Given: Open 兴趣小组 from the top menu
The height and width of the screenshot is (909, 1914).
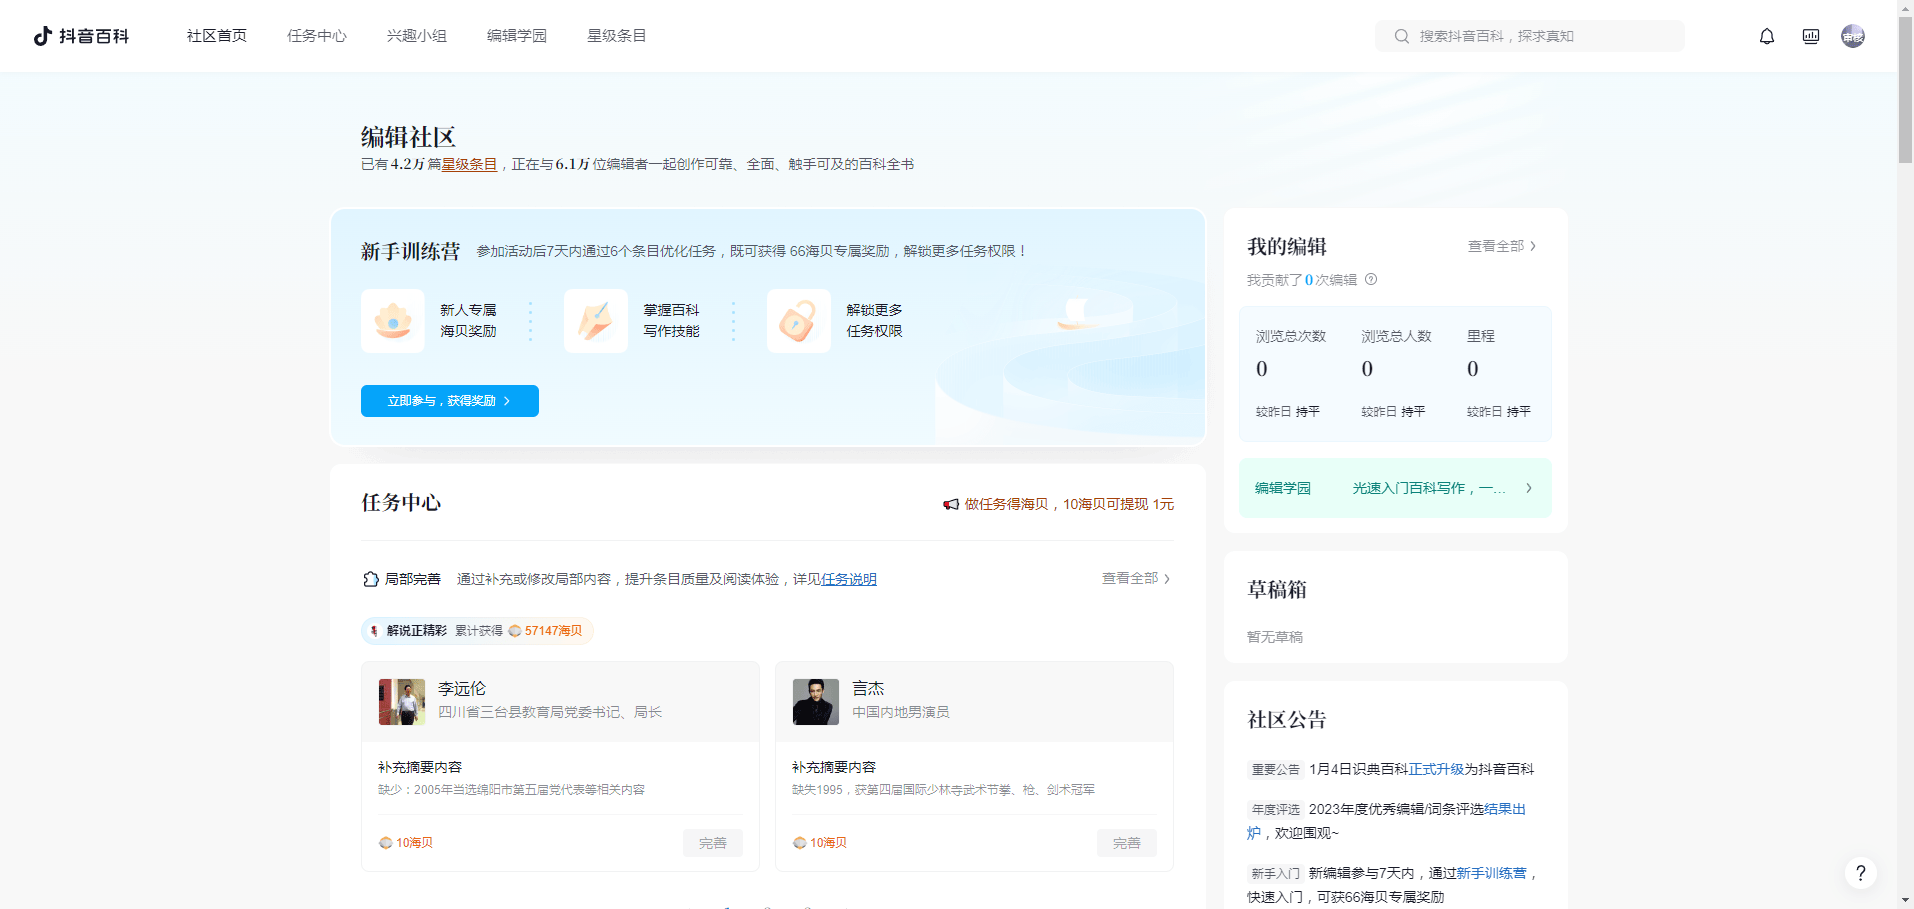Looking at the screenshot, I should pos(416,35).
